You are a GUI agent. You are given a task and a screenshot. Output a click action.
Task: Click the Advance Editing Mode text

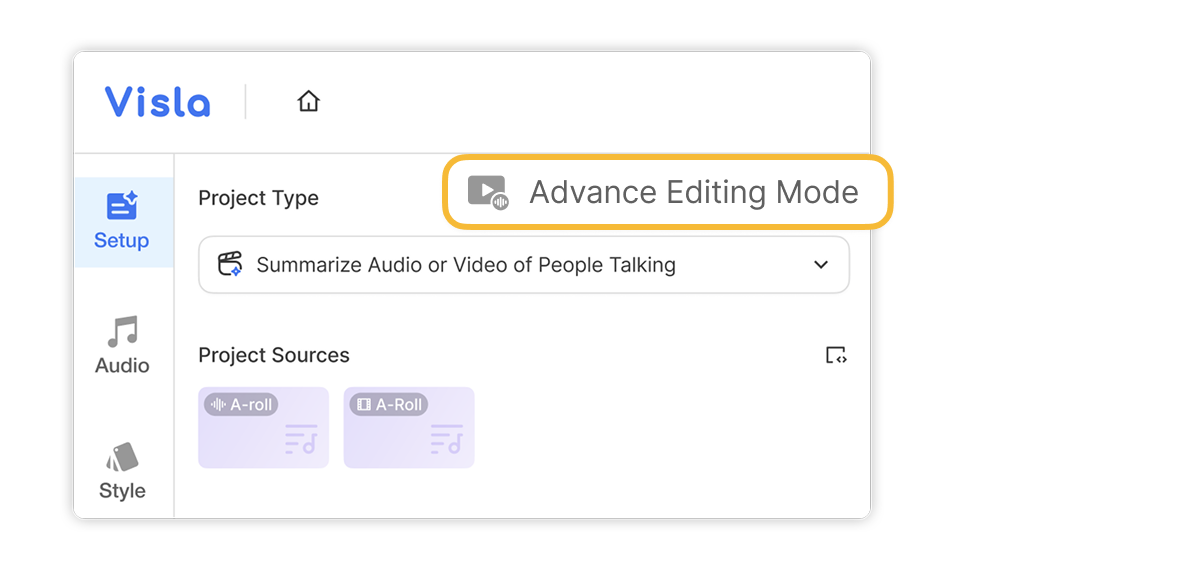click(x=693, y=192)
